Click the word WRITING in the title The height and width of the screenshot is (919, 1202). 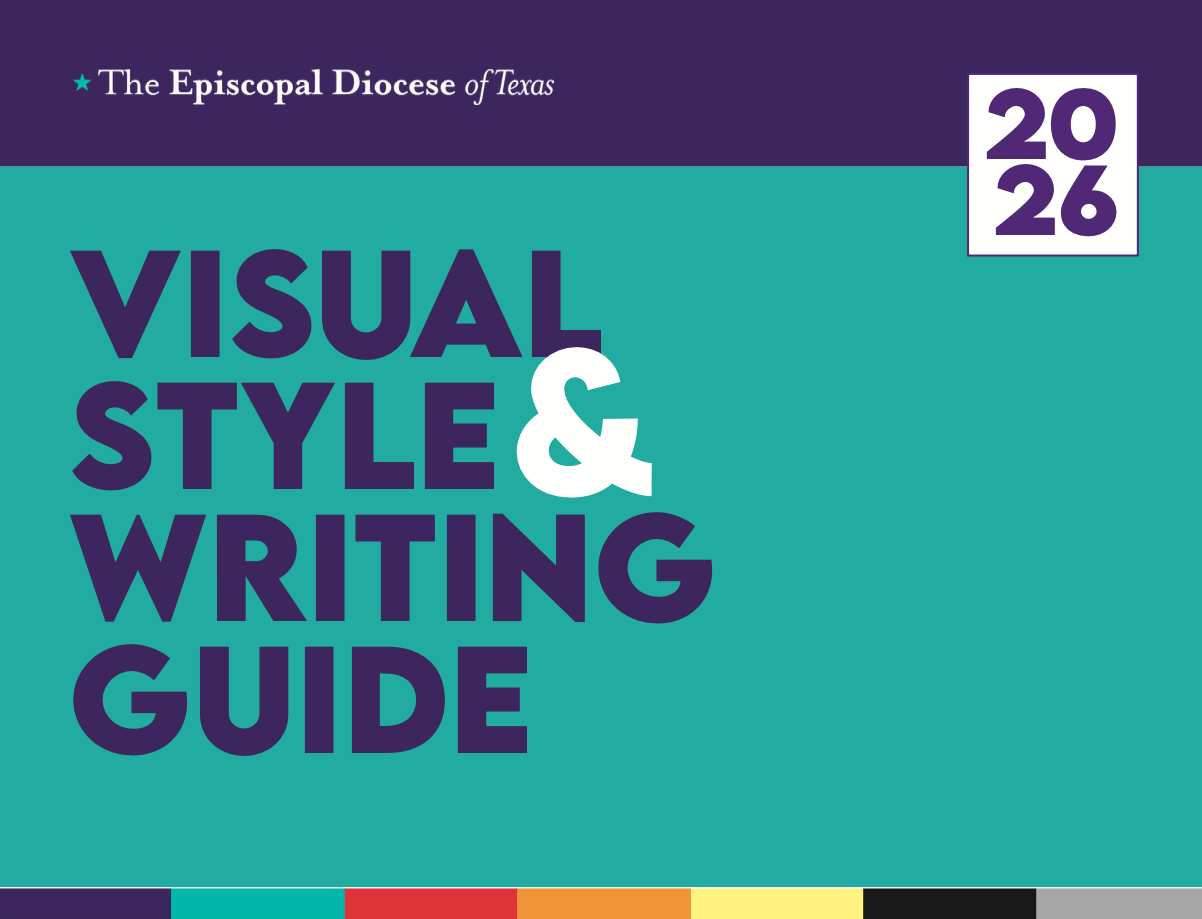click(393, 568)
